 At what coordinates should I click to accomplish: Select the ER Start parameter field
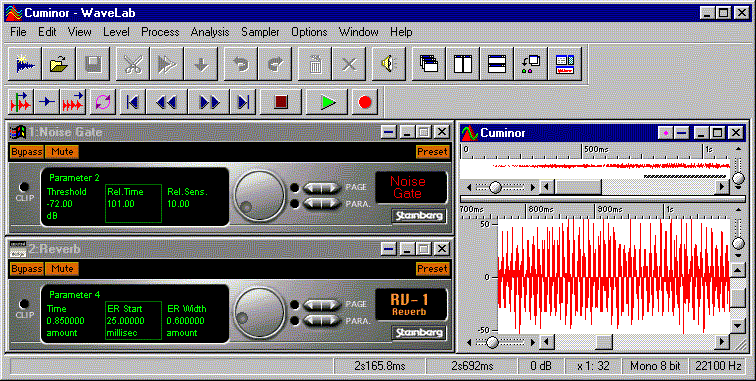134,321
